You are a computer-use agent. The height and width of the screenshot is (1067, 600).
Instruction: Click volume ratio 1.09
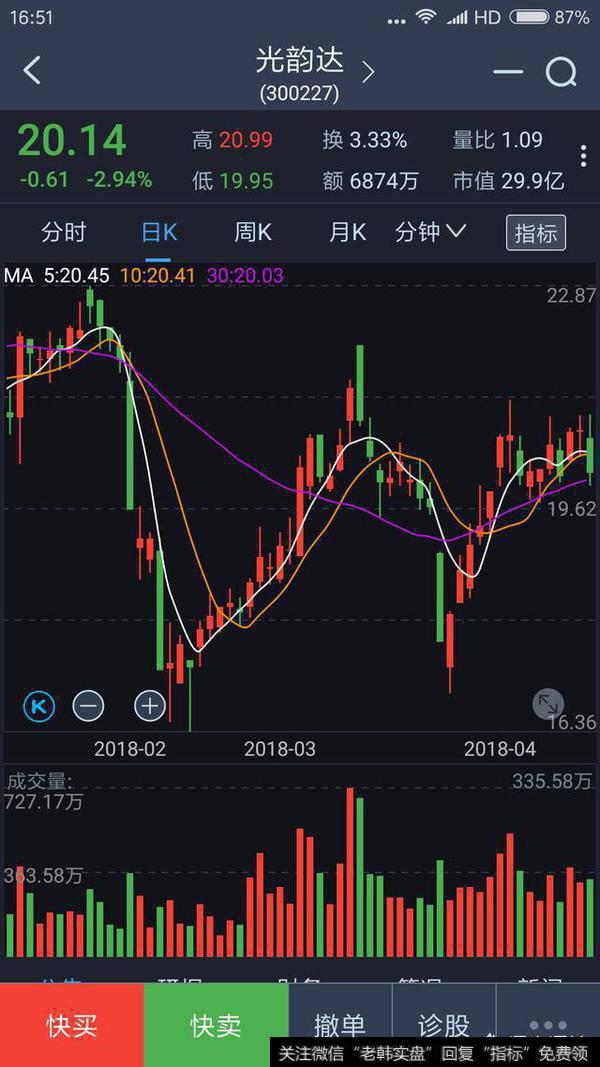(x=522, y=140)
